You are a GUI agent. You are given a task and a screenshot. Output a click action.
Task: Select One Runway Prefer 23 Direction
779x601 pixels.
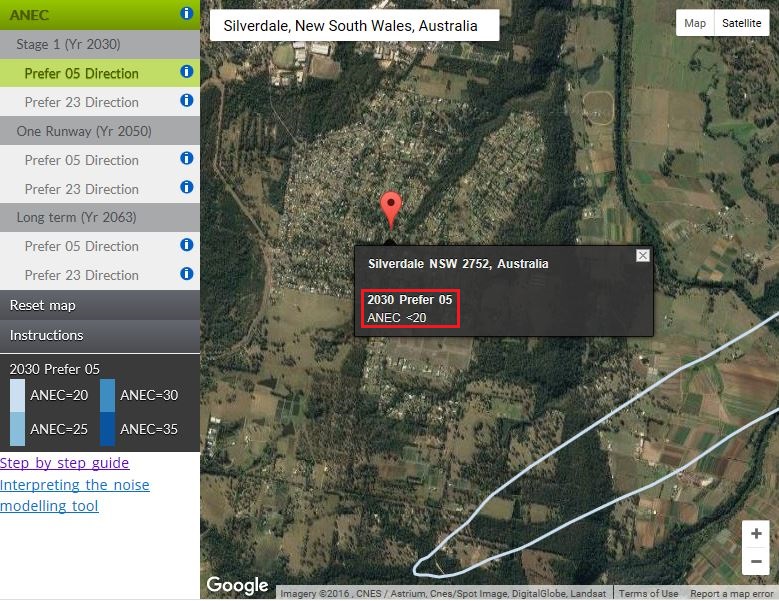click(100, 189)
